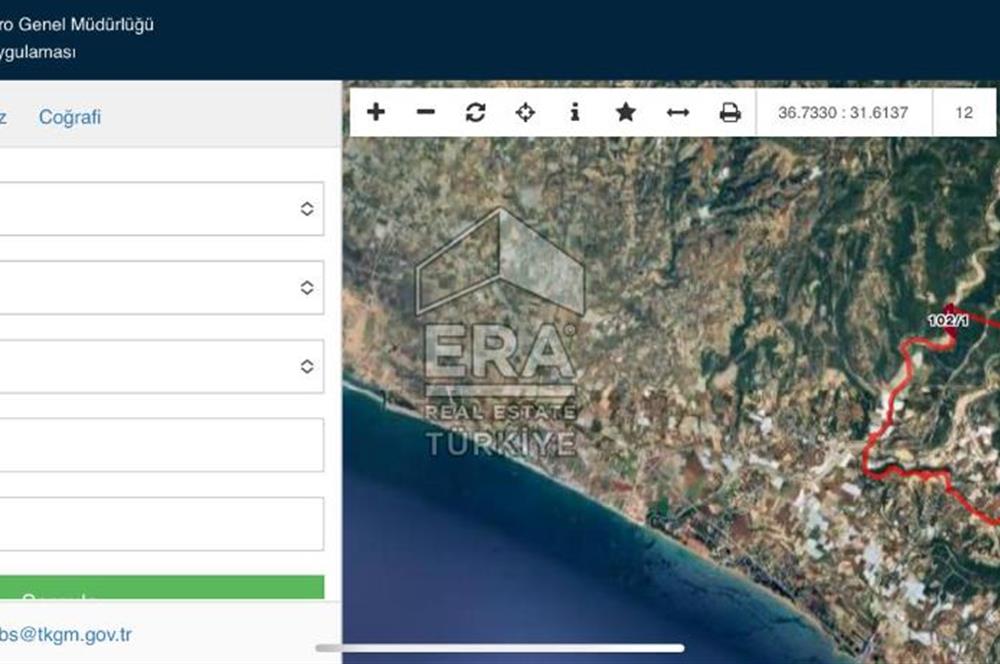Viewport: 1000px width, 664px height.
Task: Open the third dropdown in the query panel
Action: click(161, 367)
